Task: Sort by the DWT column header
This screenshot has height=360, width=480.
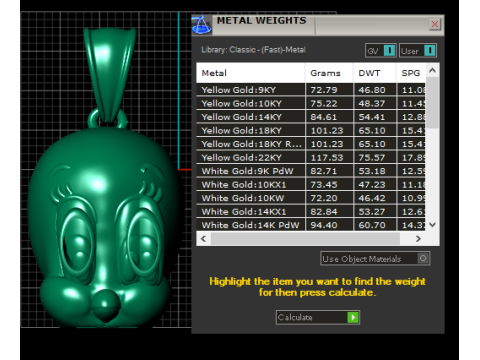Action: 375,73
